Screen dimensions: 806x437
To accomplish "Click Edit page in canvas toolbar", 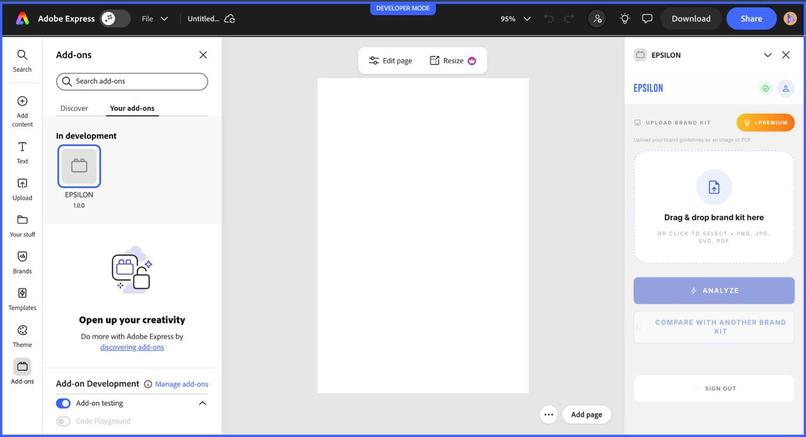I will (391, 61).
